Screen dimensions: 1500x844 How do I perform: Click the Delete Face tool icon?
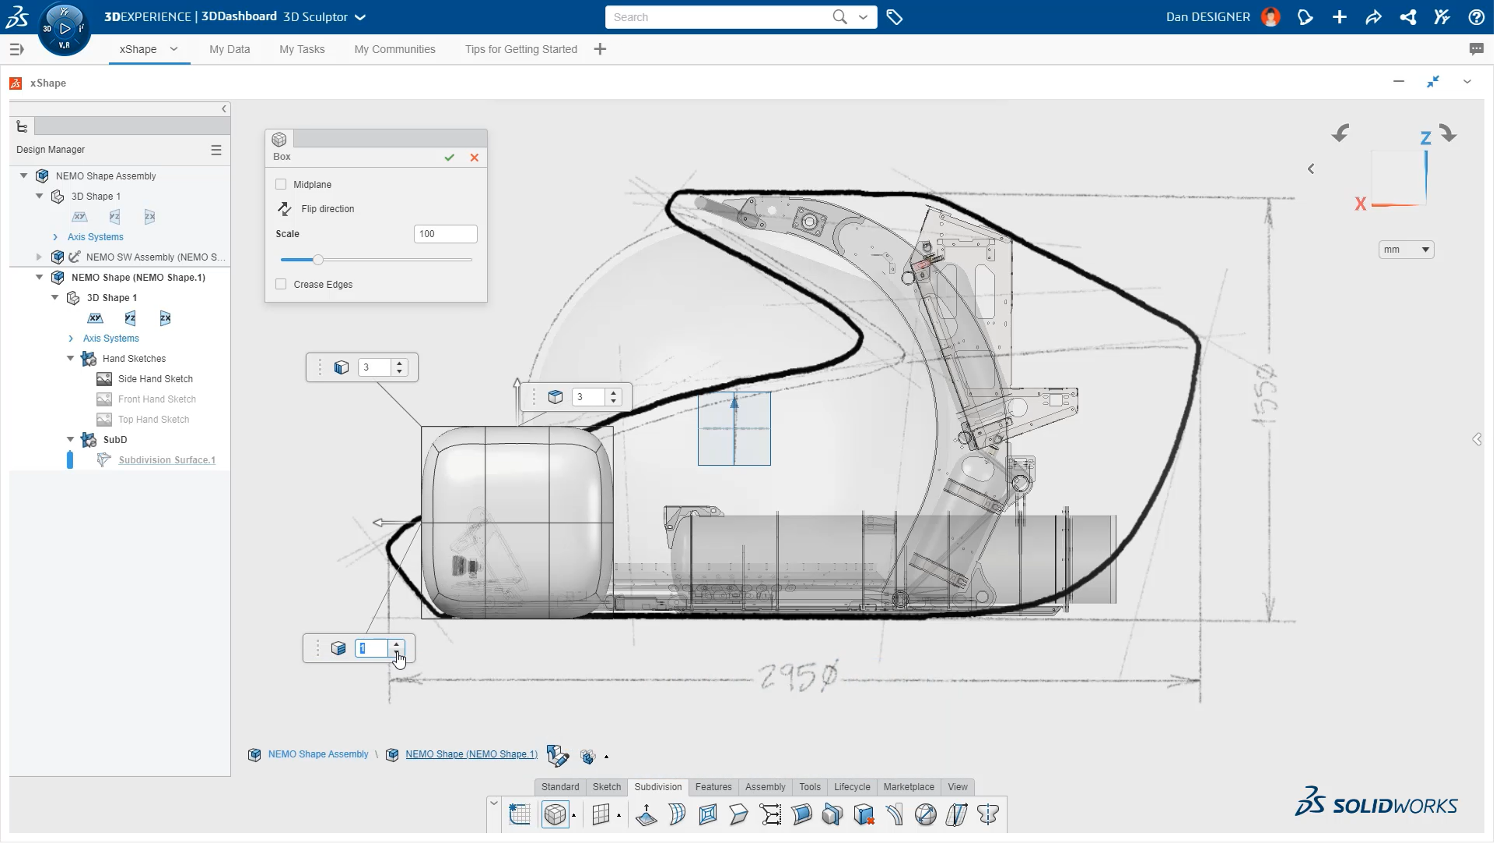pos(865,815)
